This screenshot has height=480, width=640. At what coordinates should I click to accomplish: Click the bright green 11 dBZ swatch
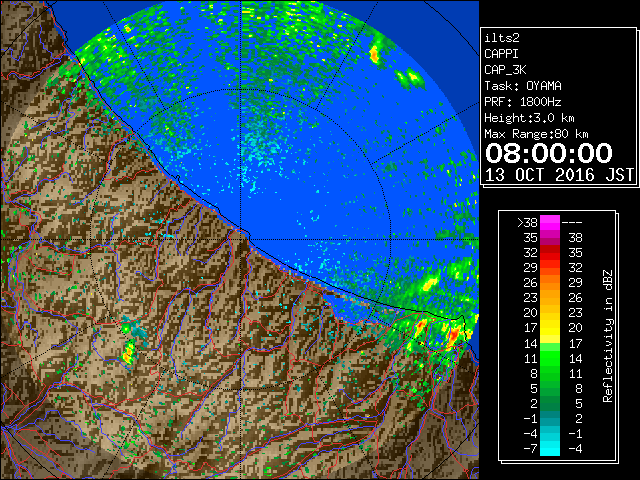pyautogui.click(x=550, y=358)
